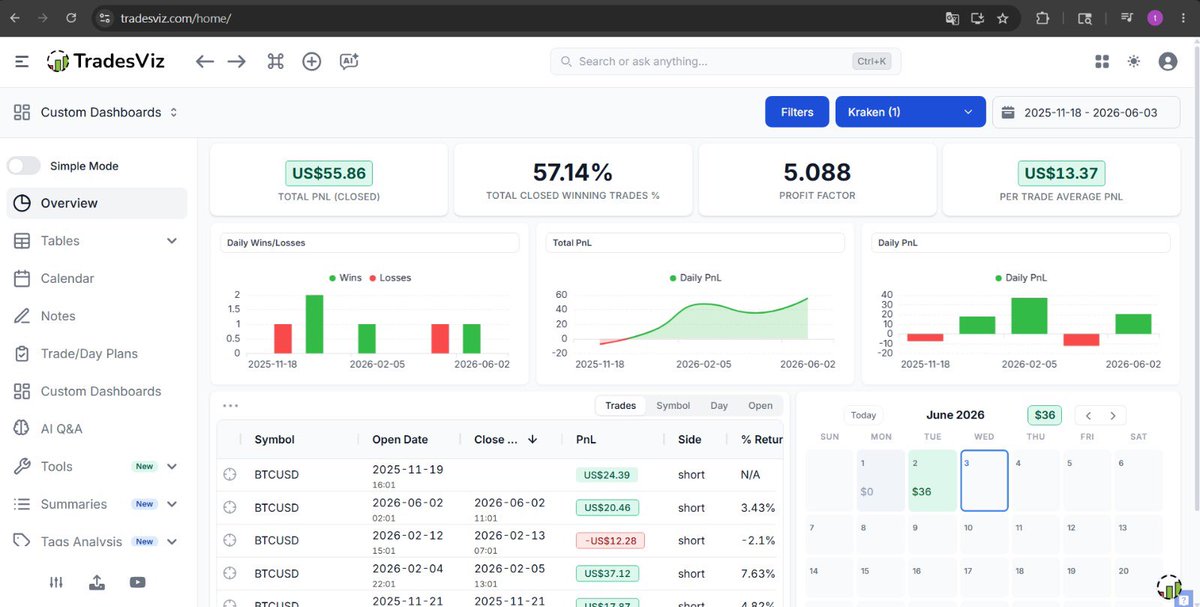This screenshot has width=1200, height=607.
Task: Click the TradesViz forward arrow icon
Action: (237, 61)
